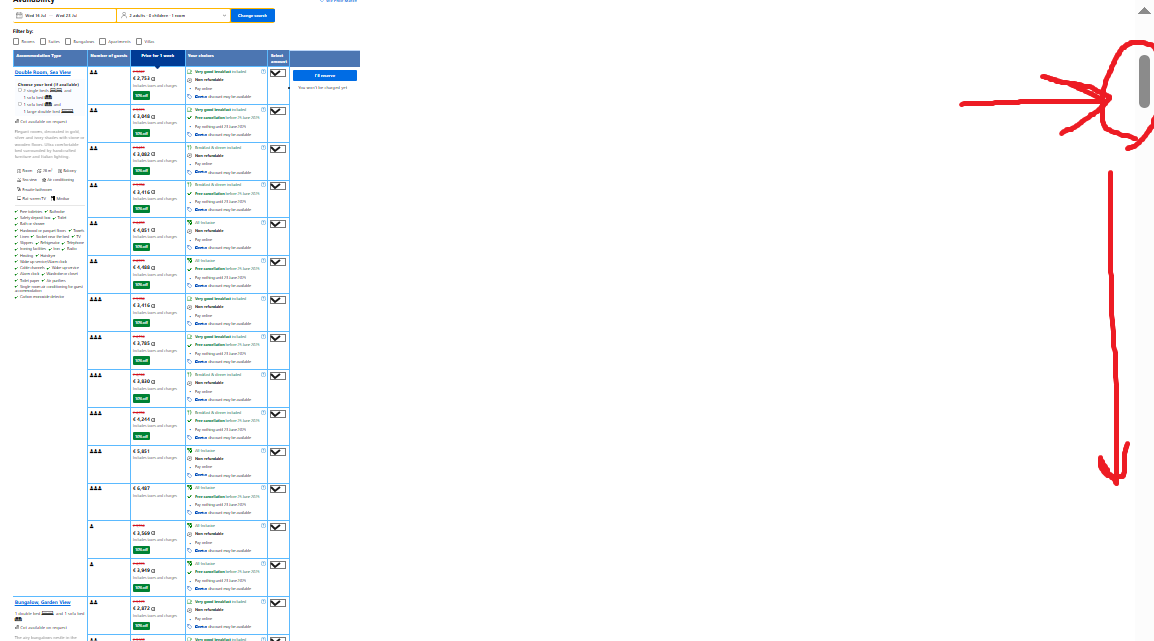
Task: Open the guests and rooms dropdown
Action: pos(173,16)
